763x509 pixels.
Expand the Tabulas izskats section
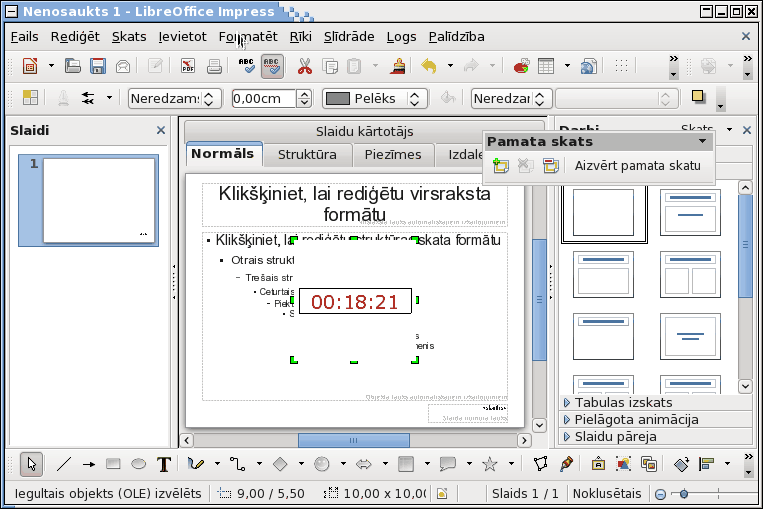[654, 403]
